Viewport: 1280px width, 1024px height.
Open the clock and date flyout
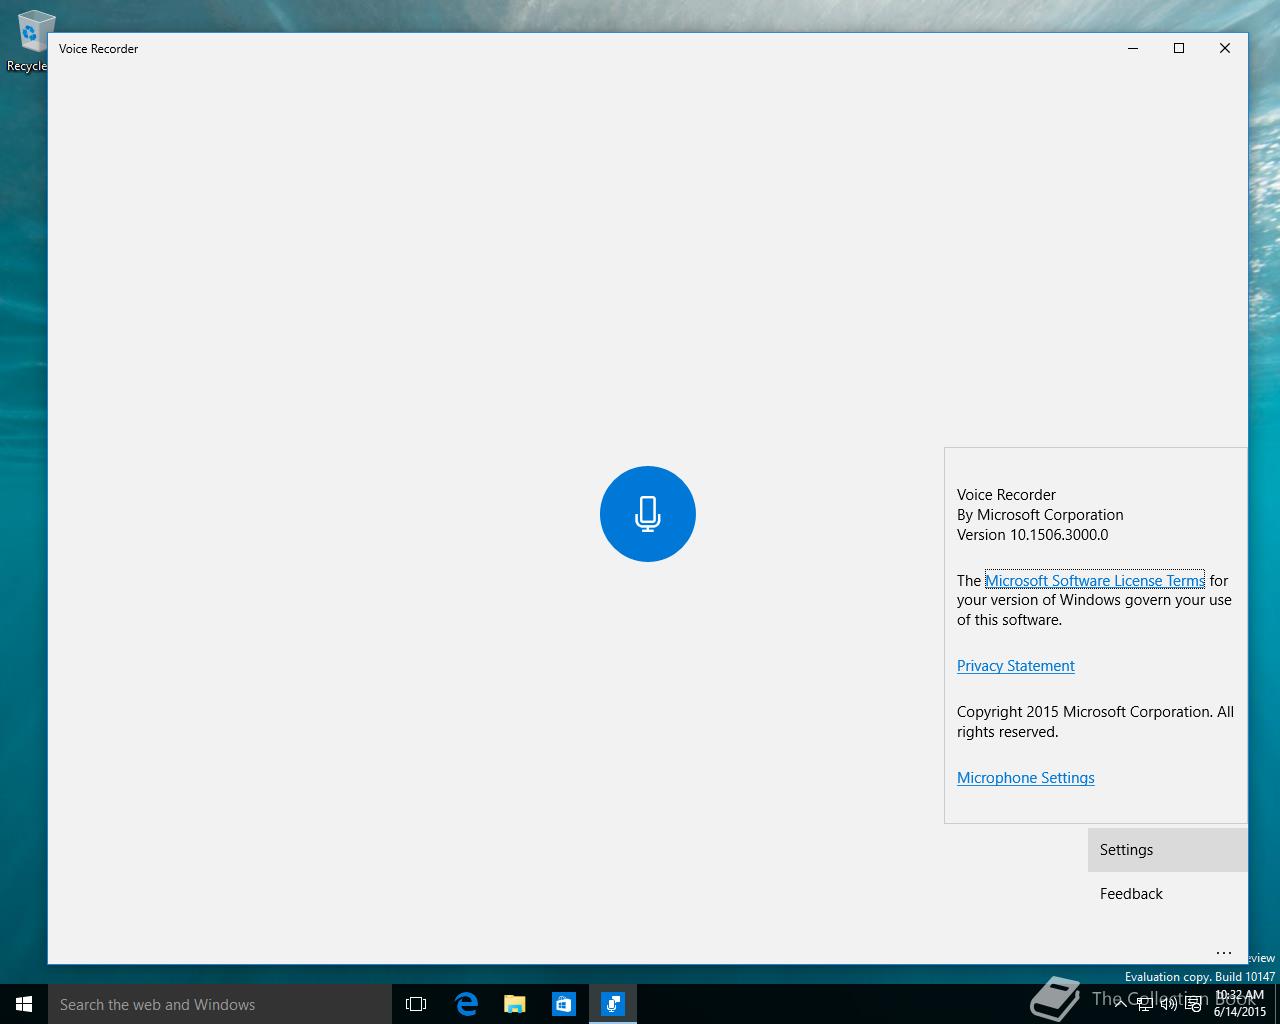click(1239, 1004)
